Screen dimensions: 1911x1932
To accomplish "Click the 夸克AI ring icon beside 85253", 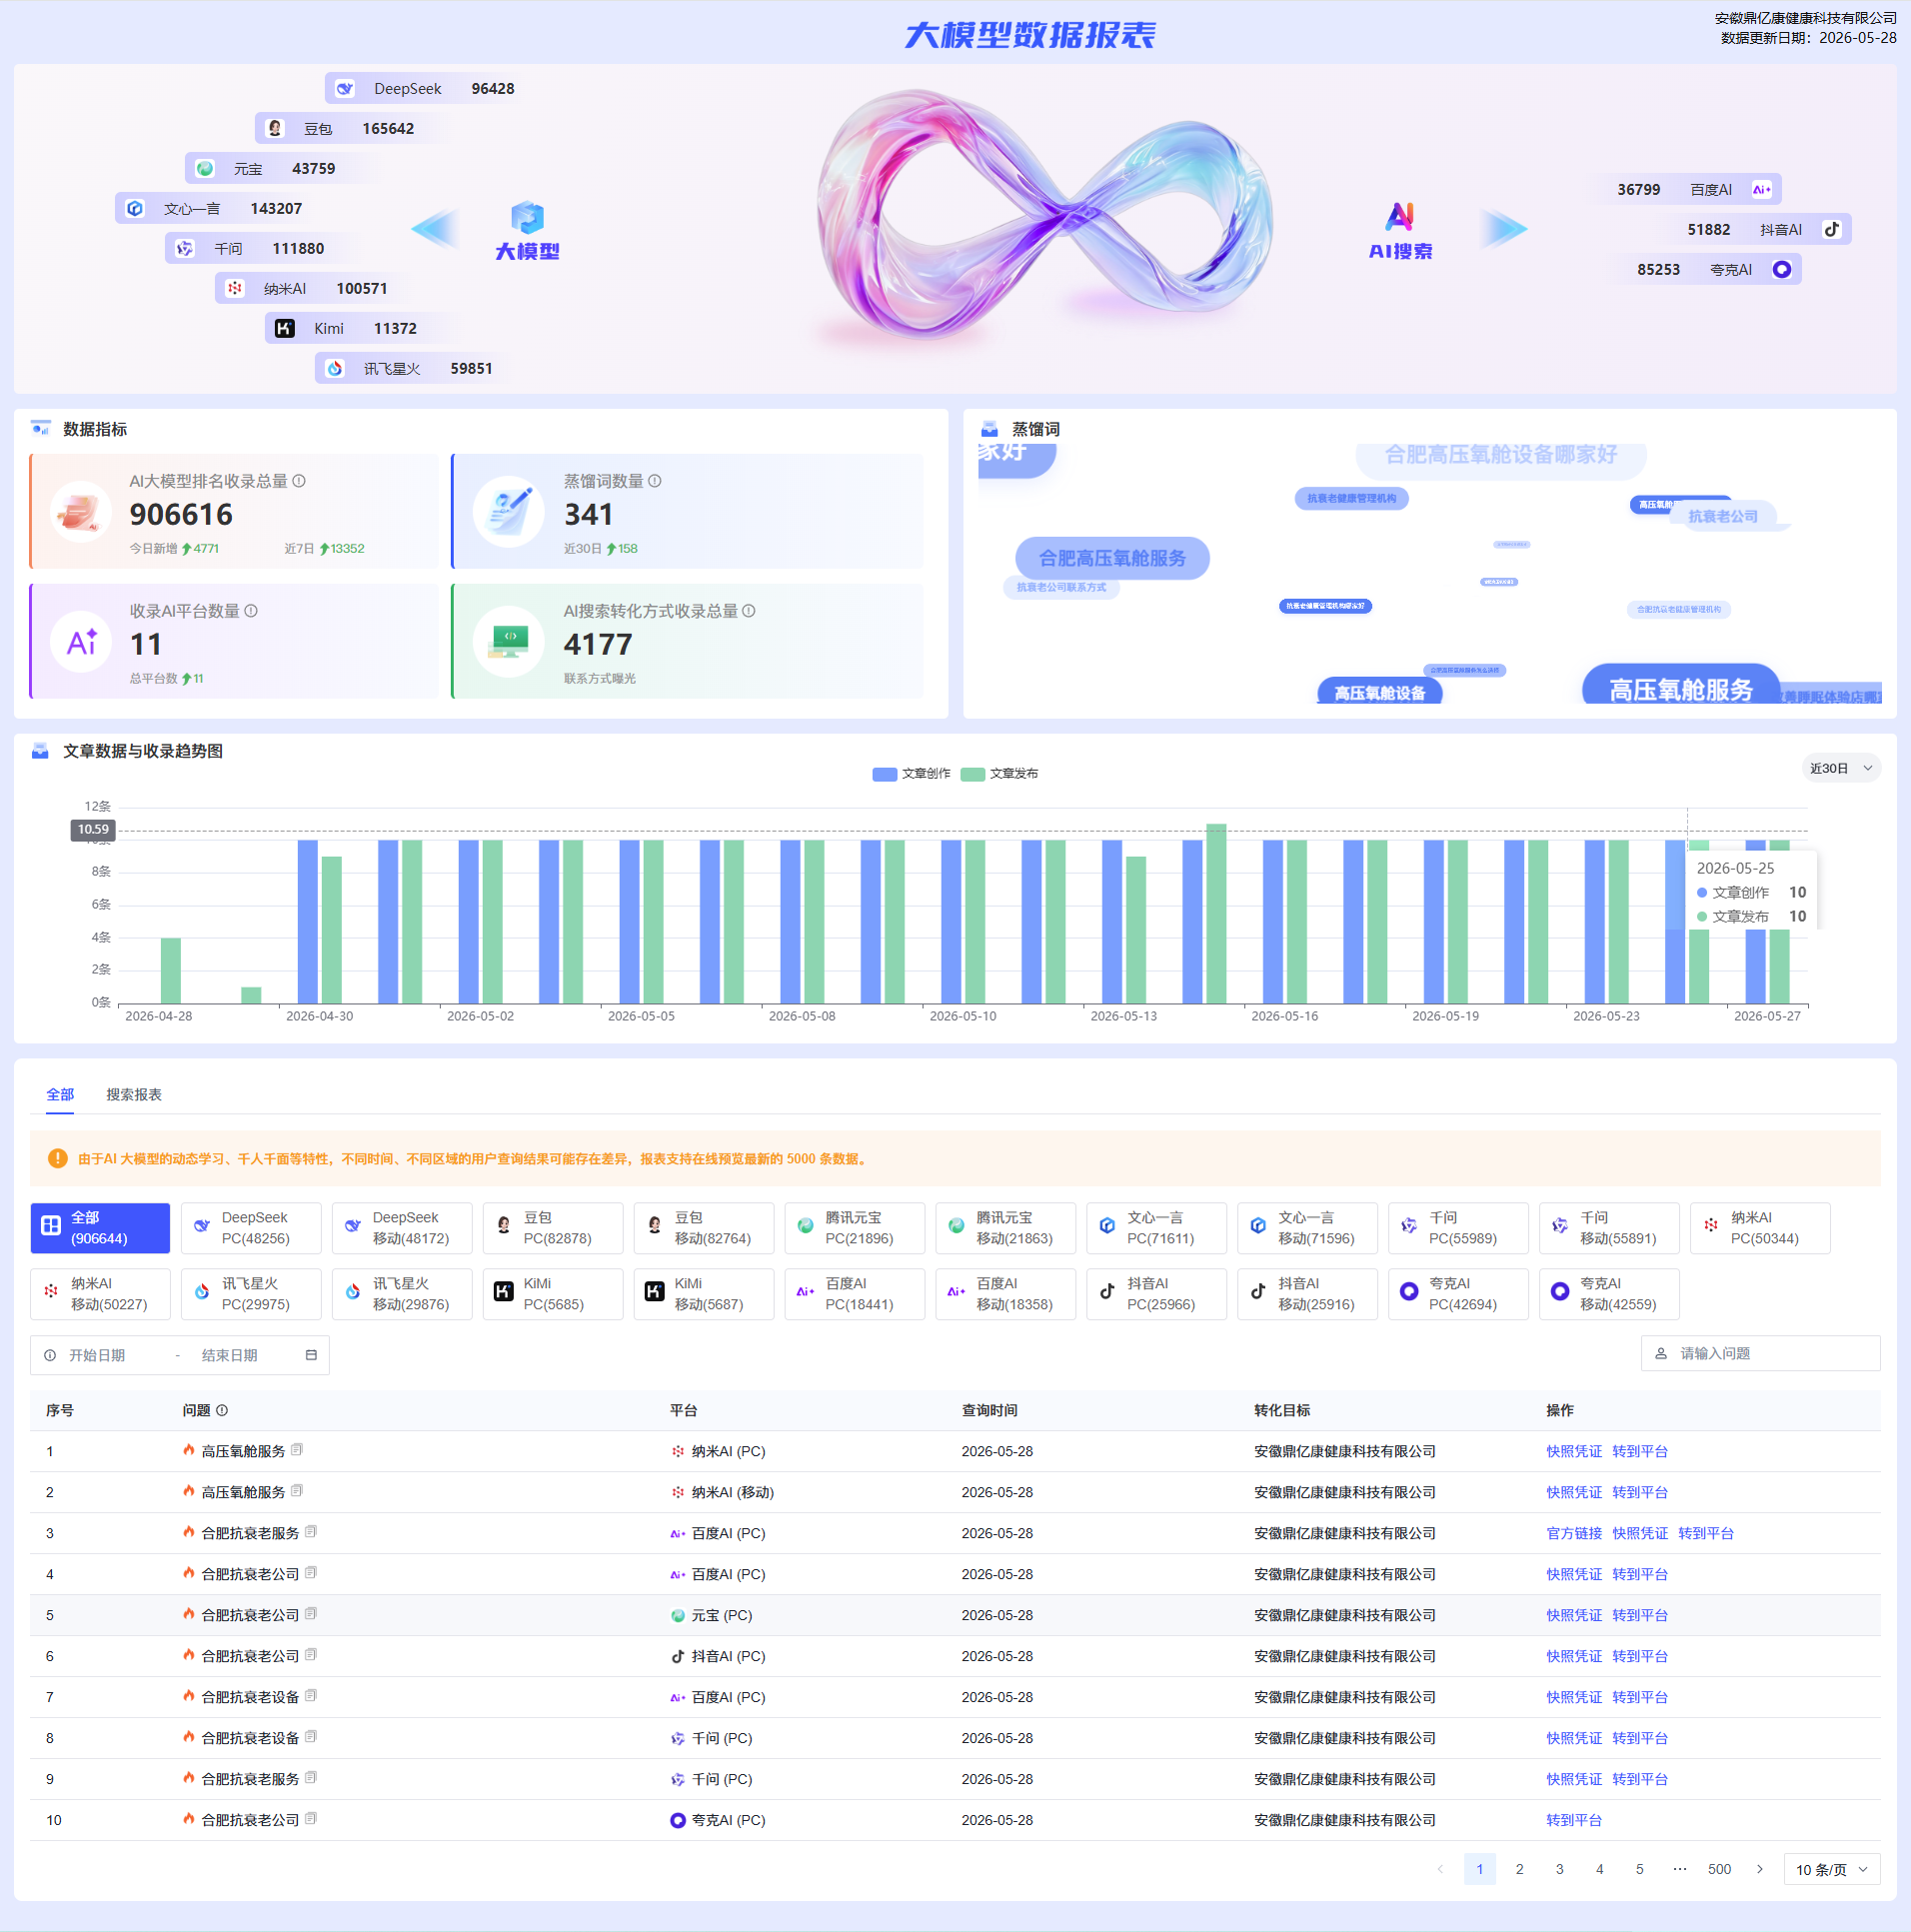I will [x=1782, y=270].
